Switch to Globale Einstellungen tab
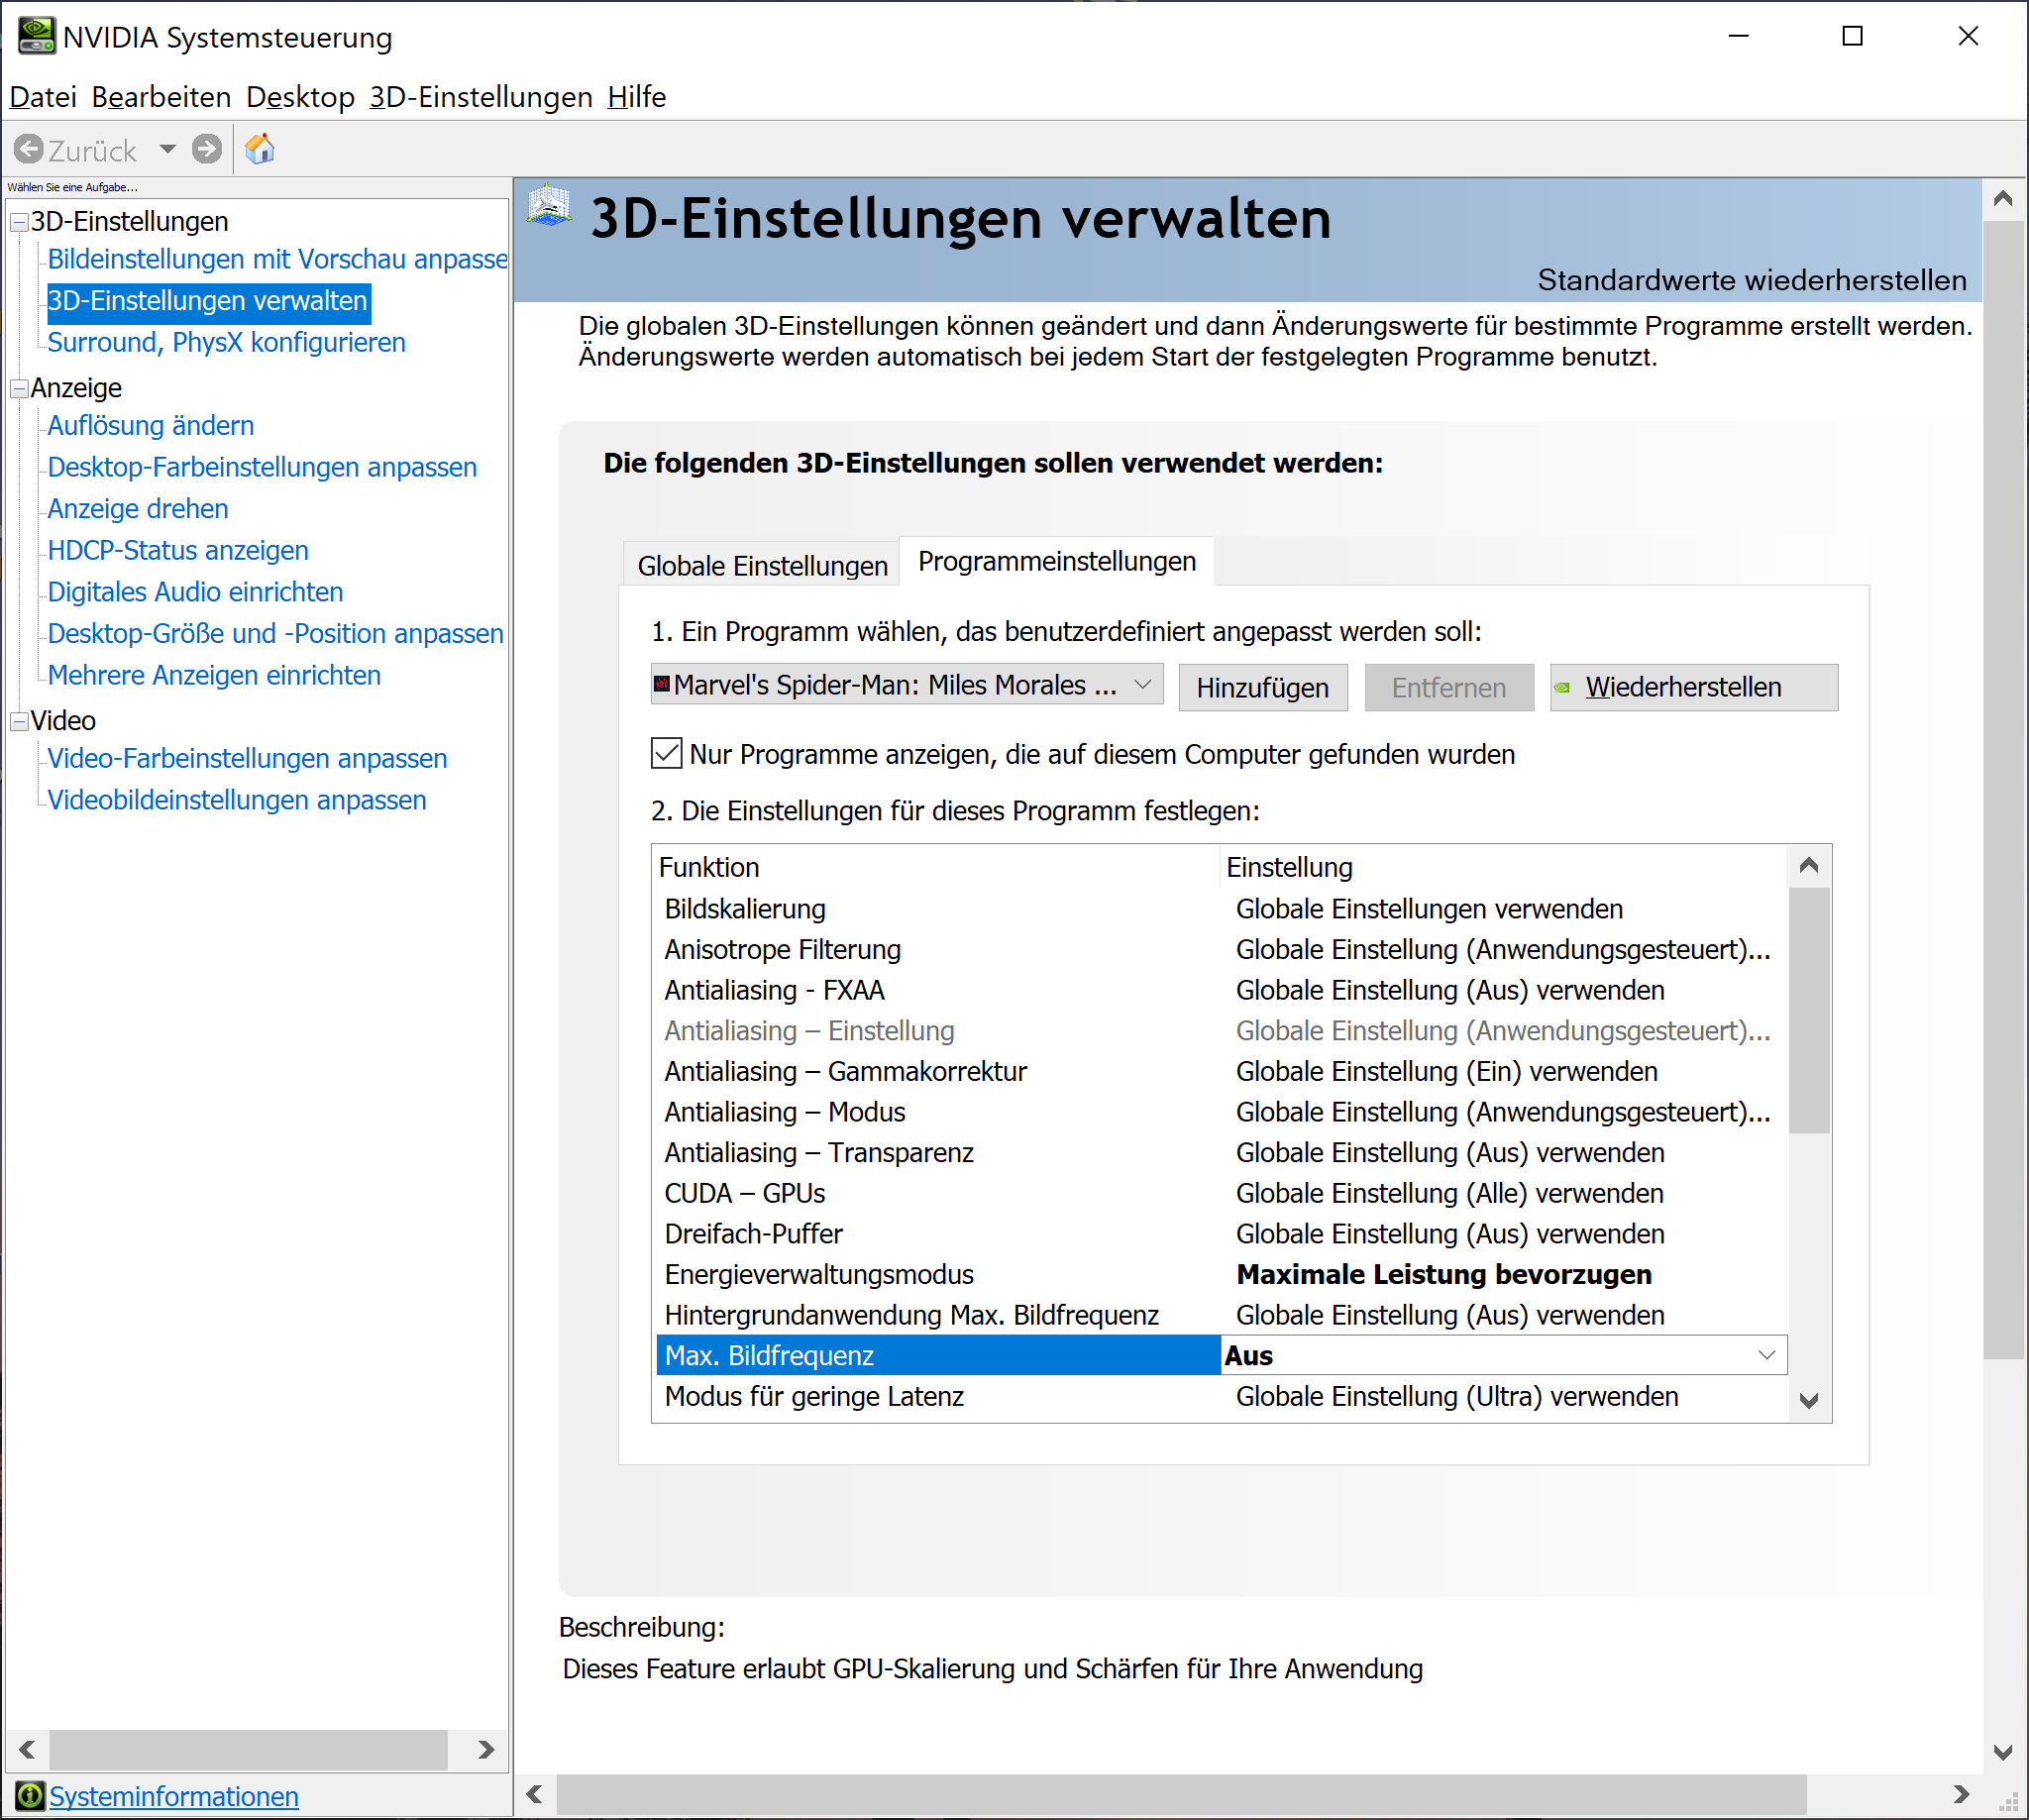Image resolution: width=2029 pixels, height=1820 pixels. click(x=762, y=566)
